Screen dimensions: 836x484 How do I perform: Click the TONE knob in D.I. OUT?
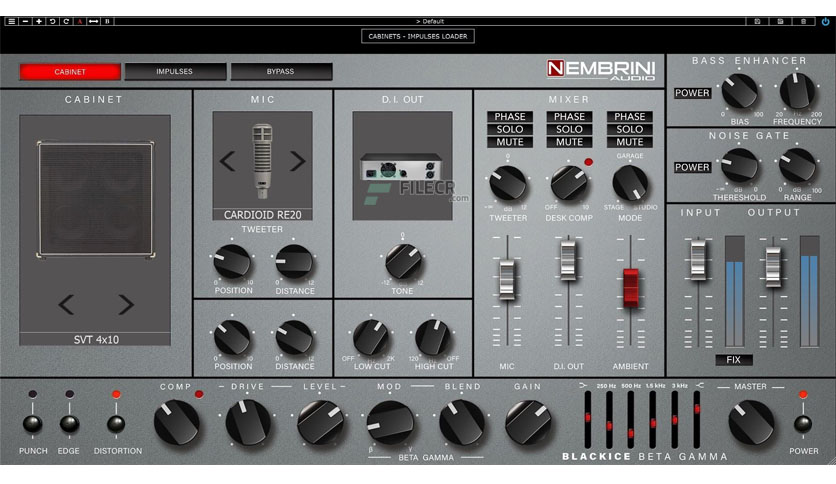[404, 261]
